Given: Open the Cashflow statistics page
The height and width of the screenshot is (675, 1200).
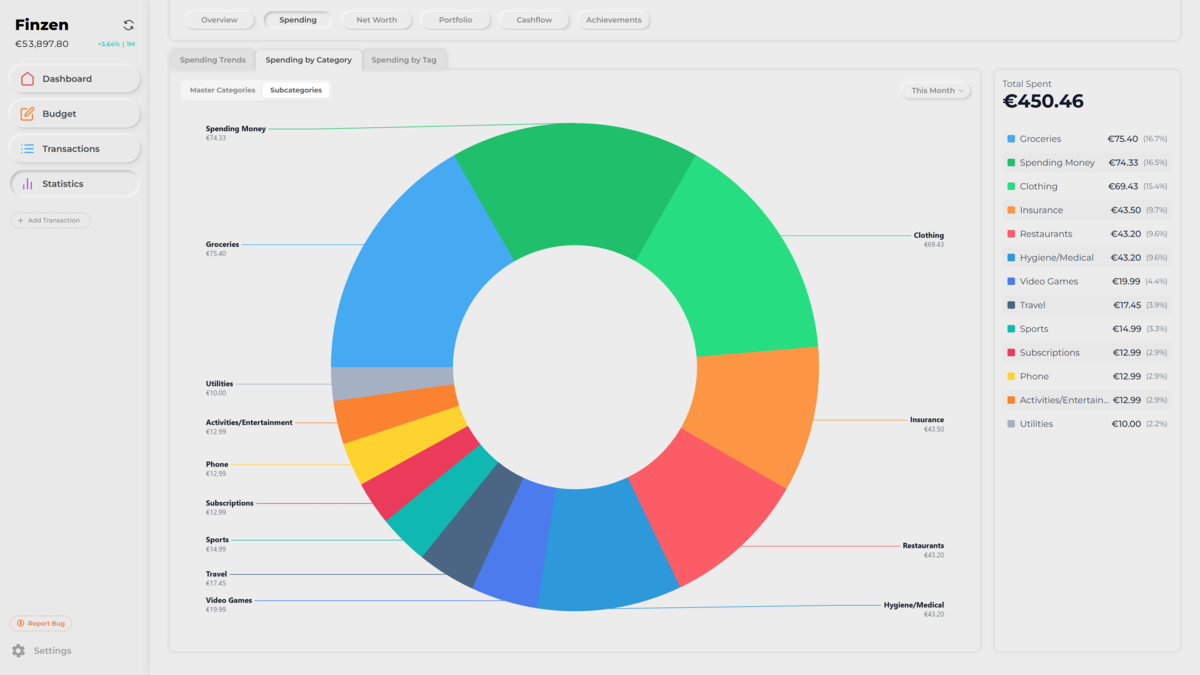Looking at the screenshot, I should [534, 20].
